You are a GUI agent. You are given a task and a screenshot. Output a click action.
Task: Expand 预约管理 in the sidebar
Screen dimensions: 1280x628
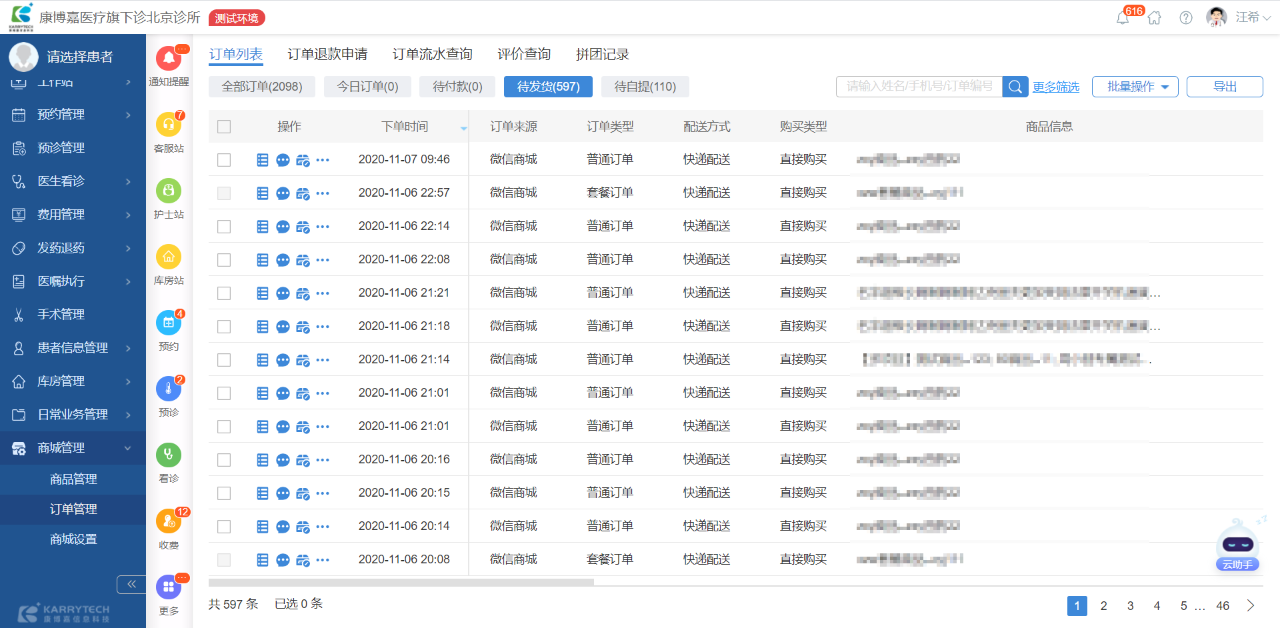click(x=73, y=115)
